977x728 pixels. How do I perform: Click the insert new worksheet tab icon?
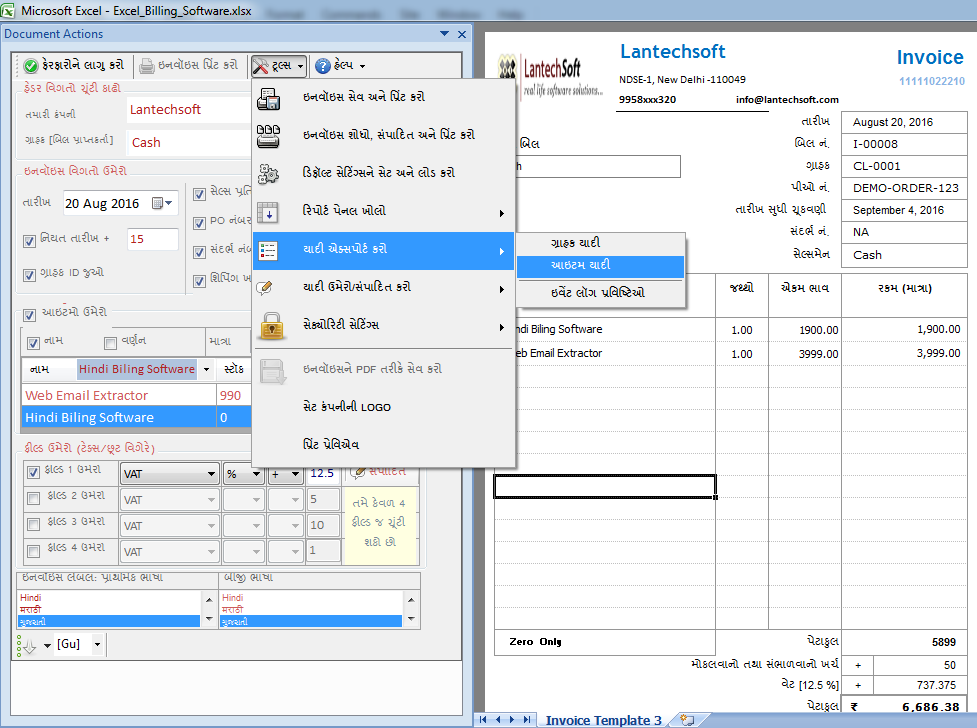[687, 720]
